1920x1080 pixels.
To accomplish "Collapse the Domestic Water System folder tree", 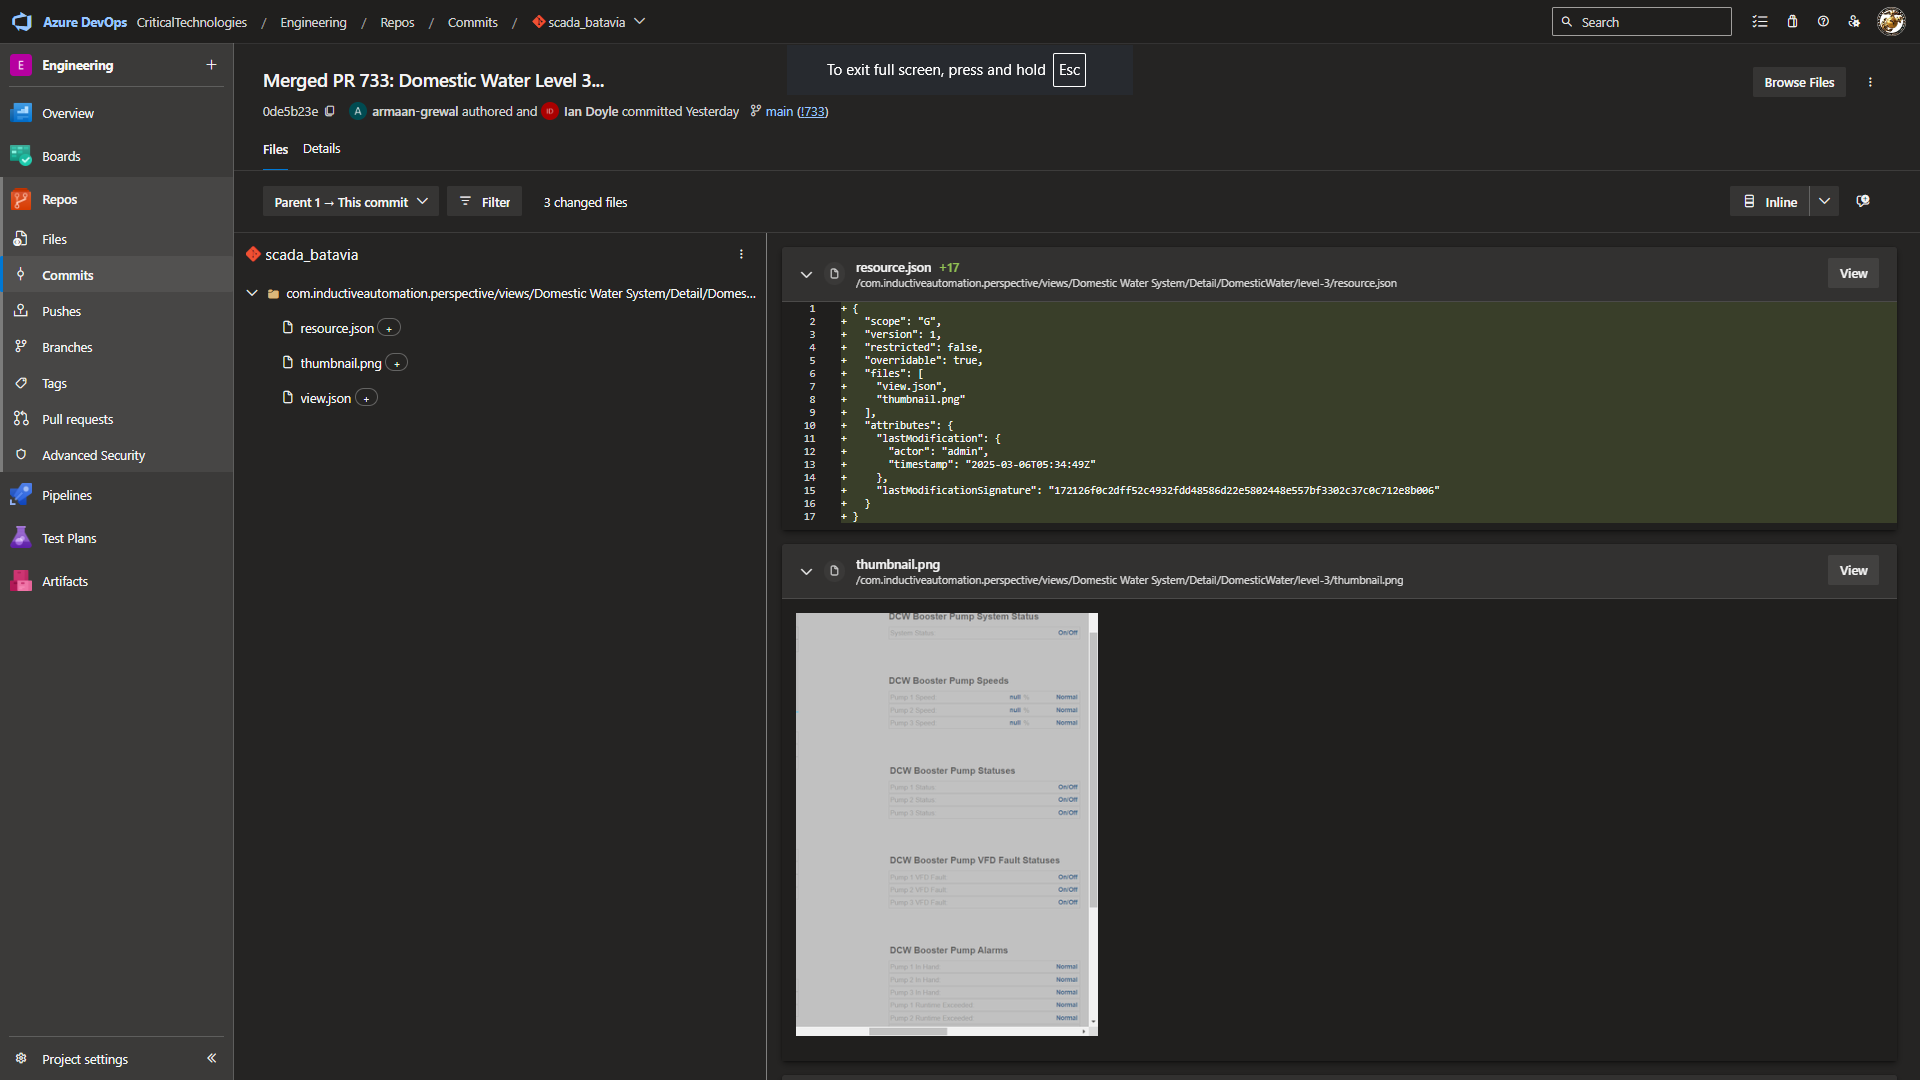I will 252,293.
